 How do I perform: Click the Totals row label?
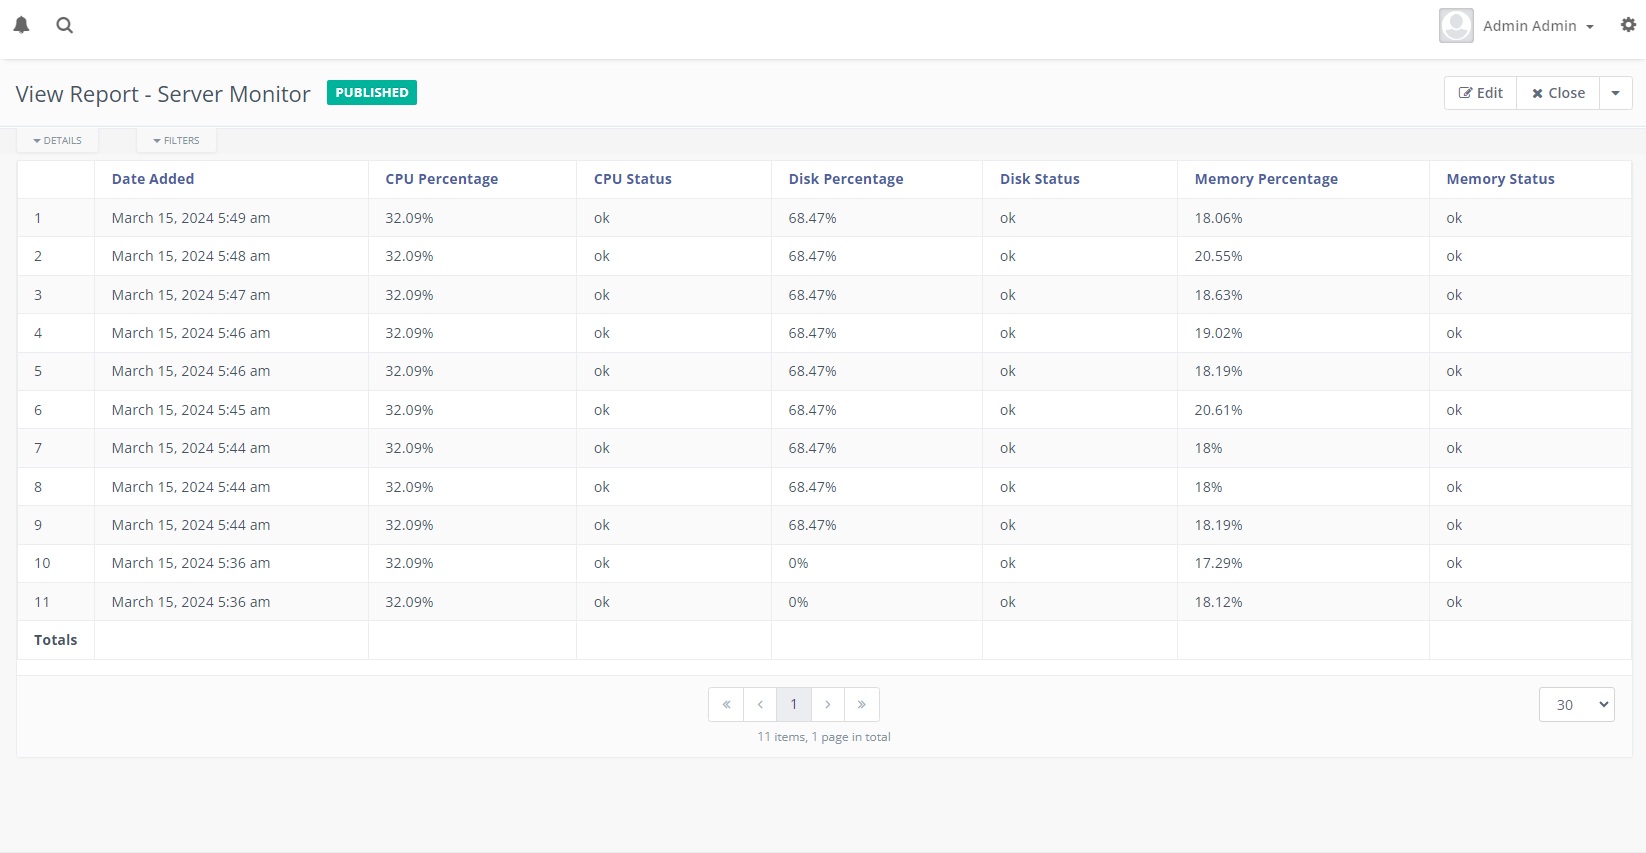tap(56, 640)
